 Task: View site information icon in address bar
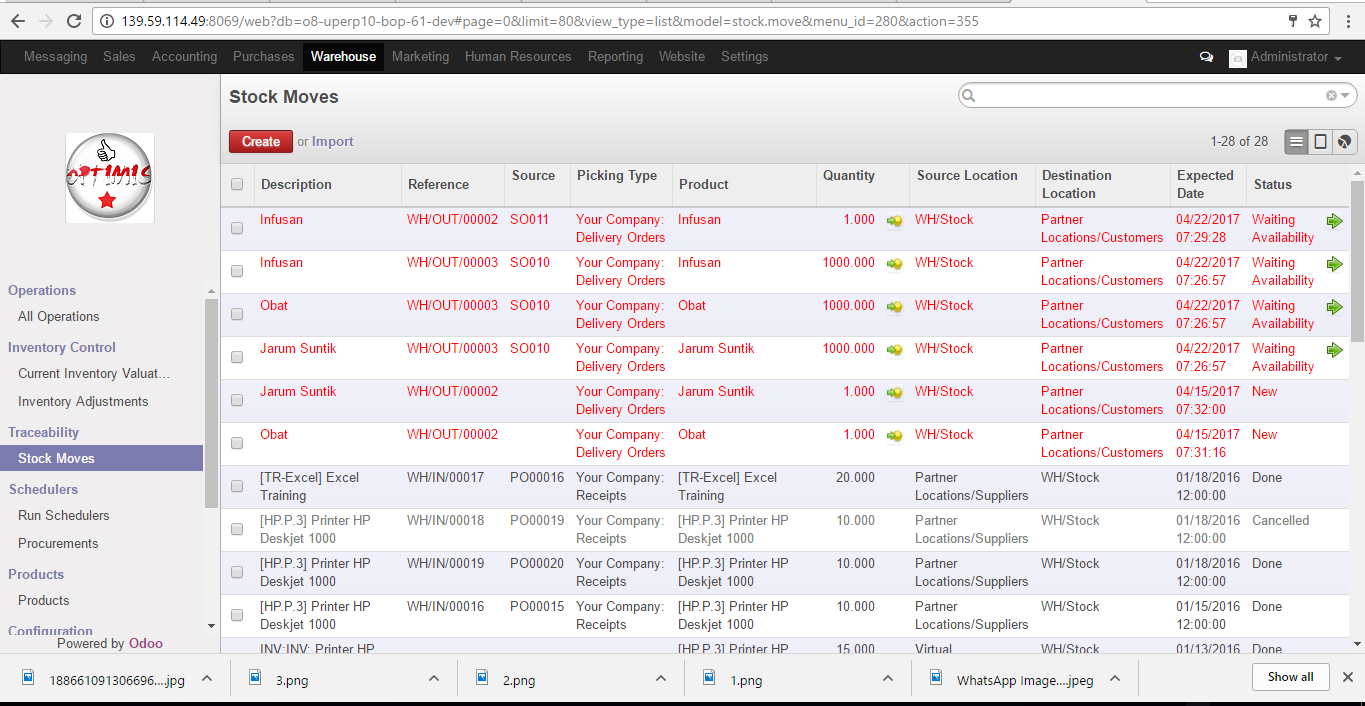click(x=106, y=21)
